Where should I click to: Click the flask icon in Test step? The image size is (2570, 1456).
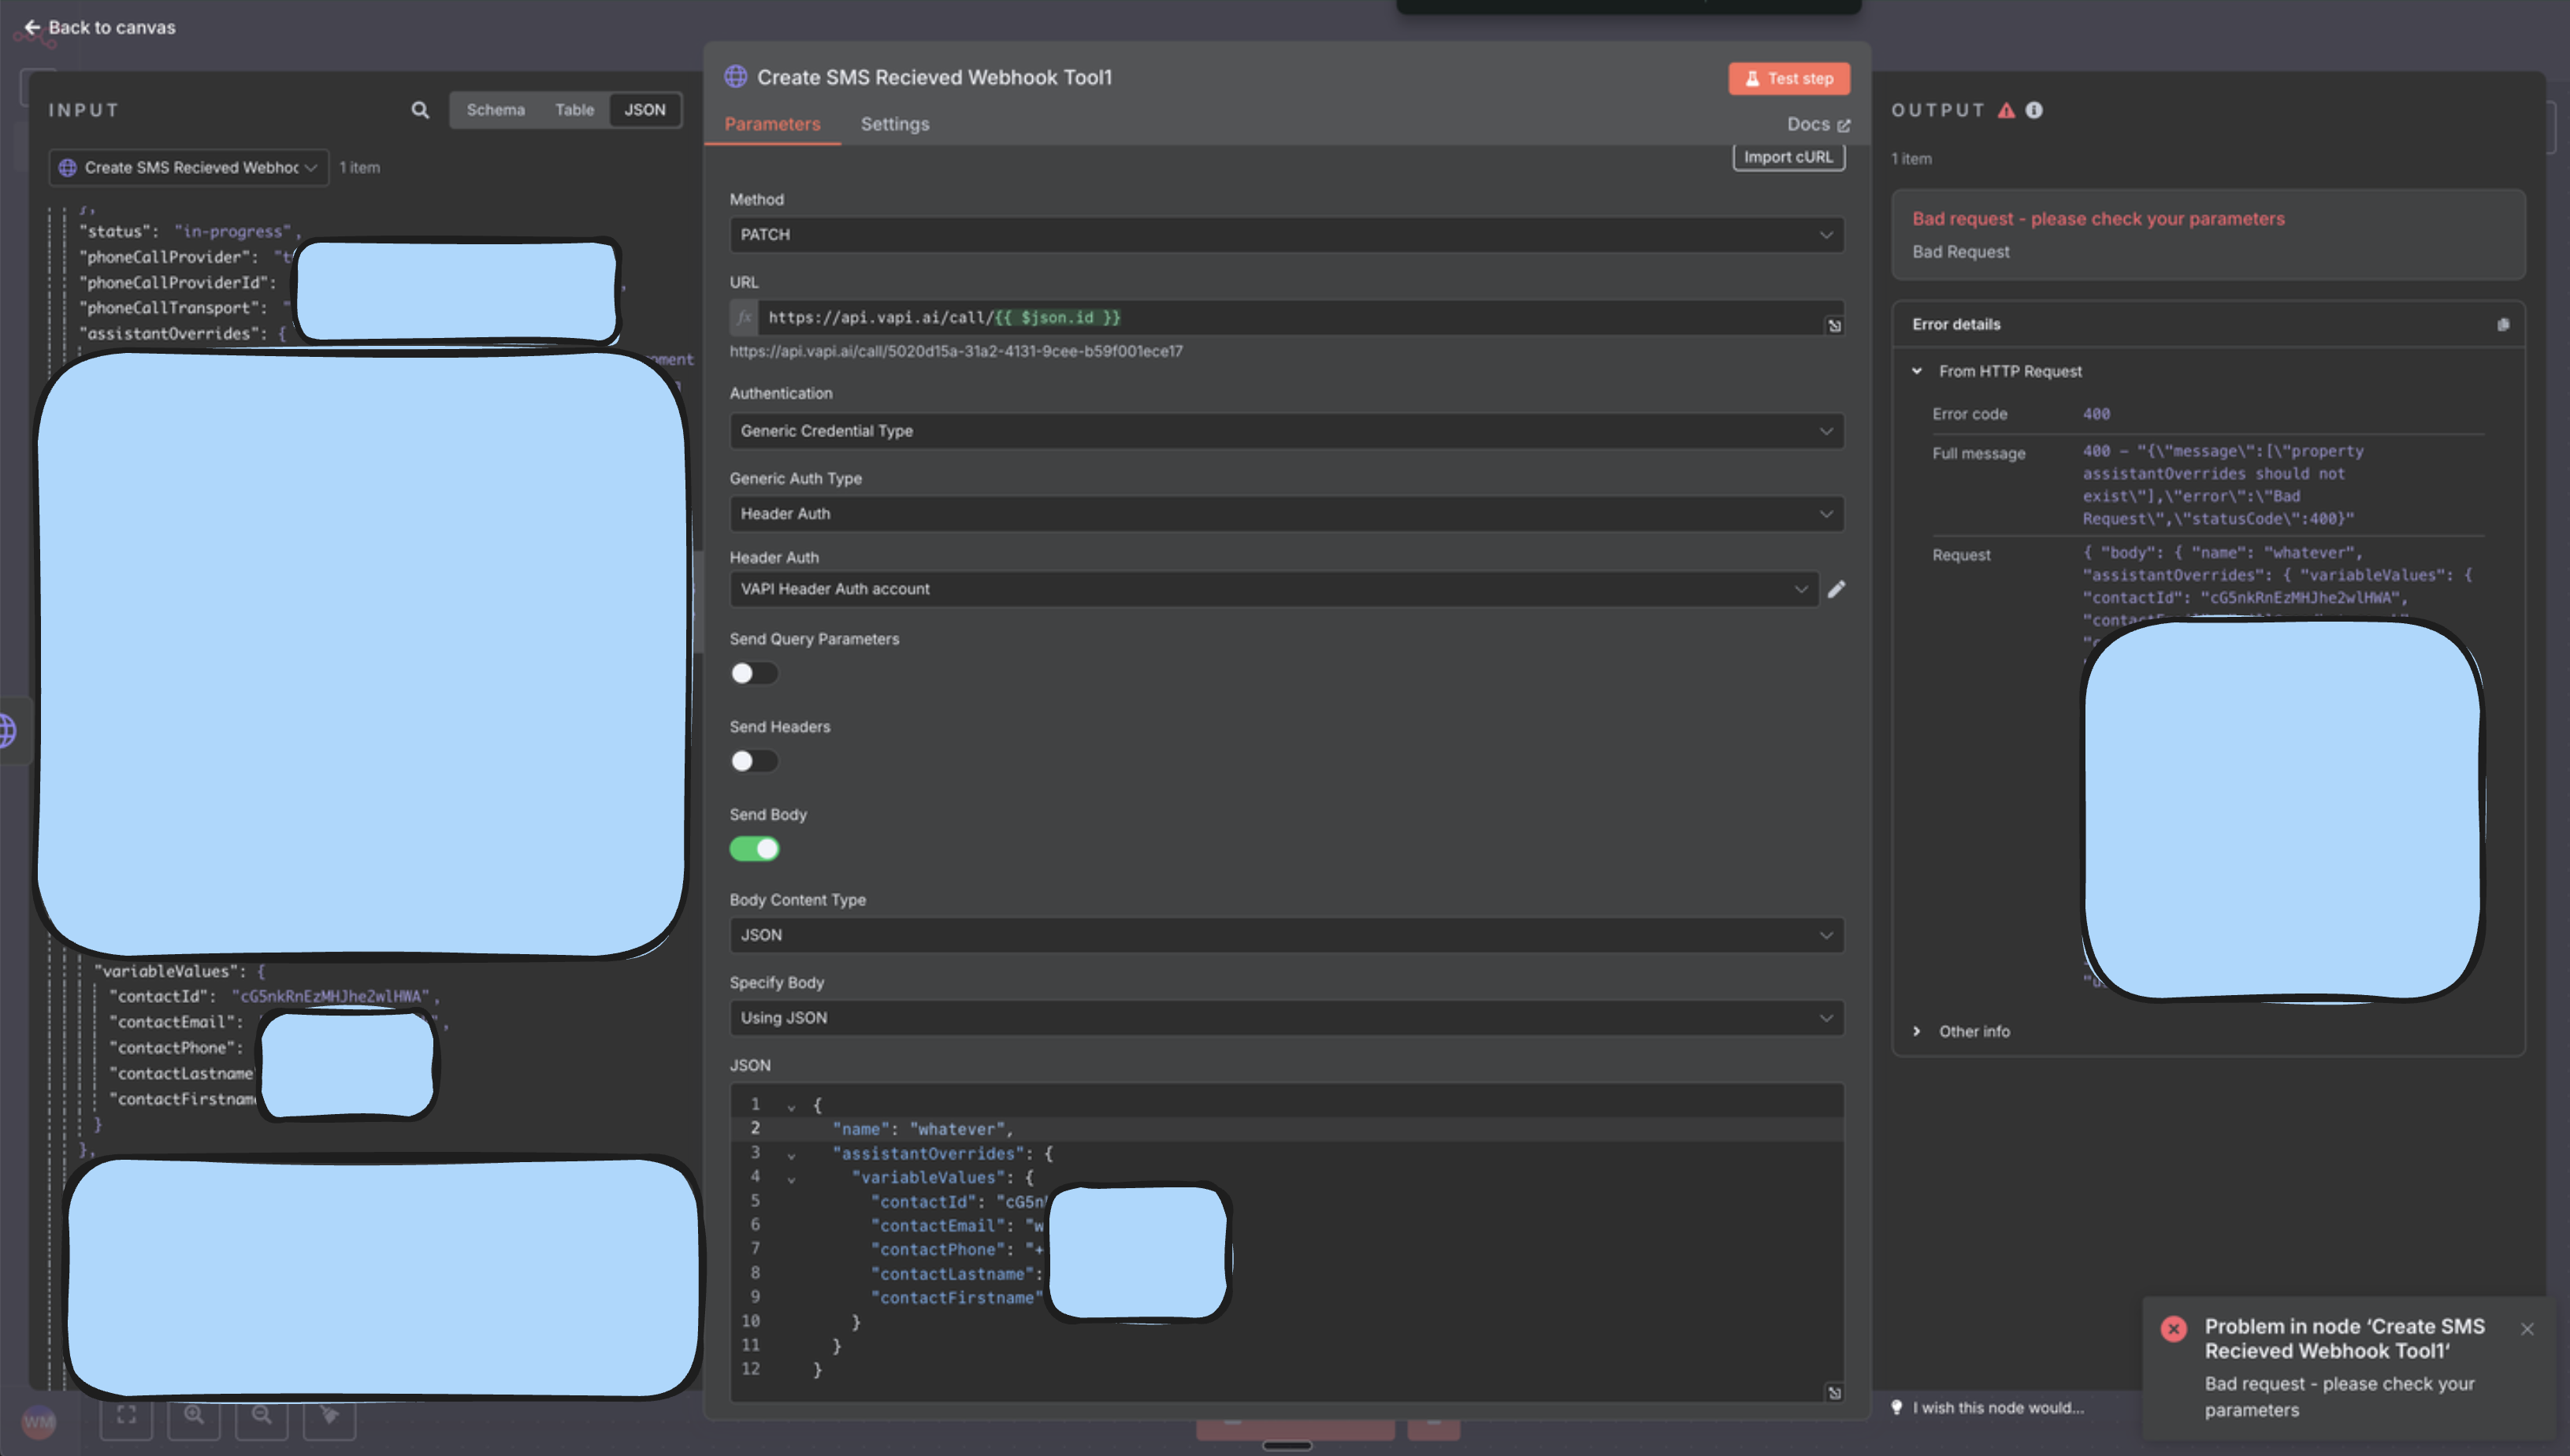1752,78
